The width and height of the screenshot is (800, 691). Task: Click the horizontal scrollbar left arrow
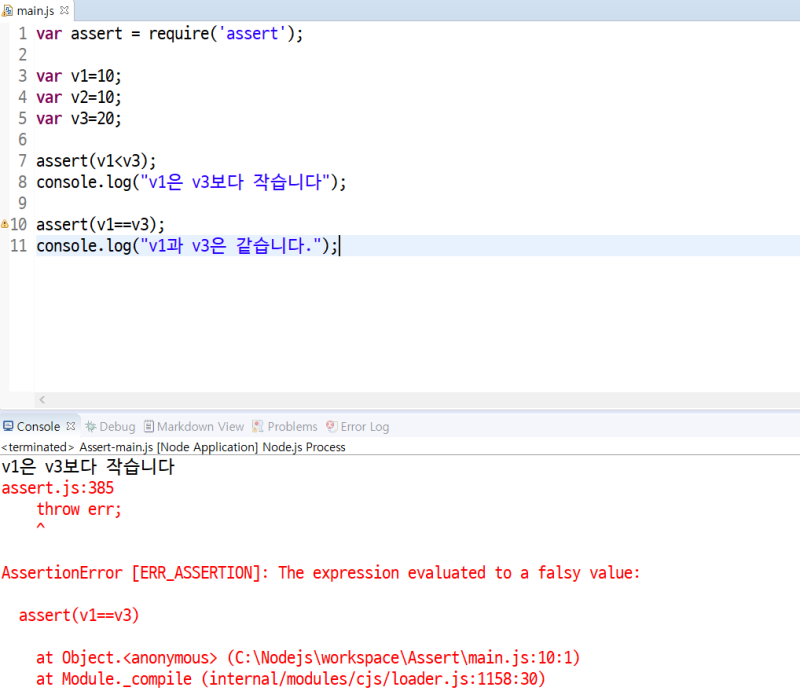point(42,400)
